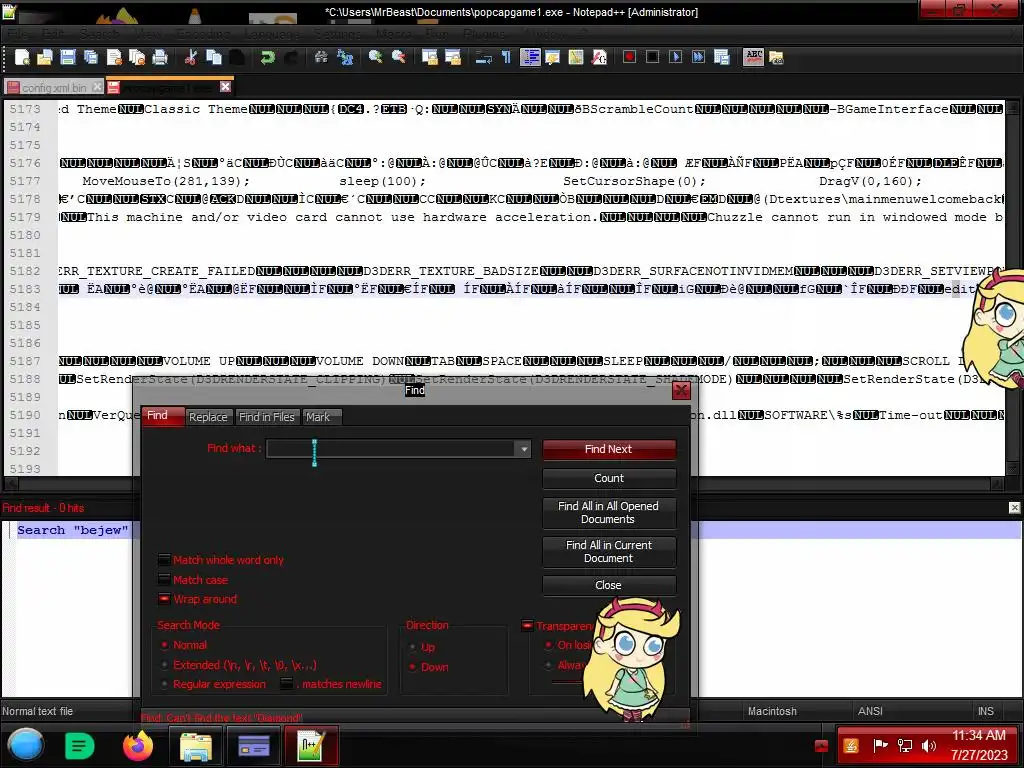The width and height of the screenshot is (1024, 768).
Task: Click the Replace toolbar icon
Action: click(345, 57)
